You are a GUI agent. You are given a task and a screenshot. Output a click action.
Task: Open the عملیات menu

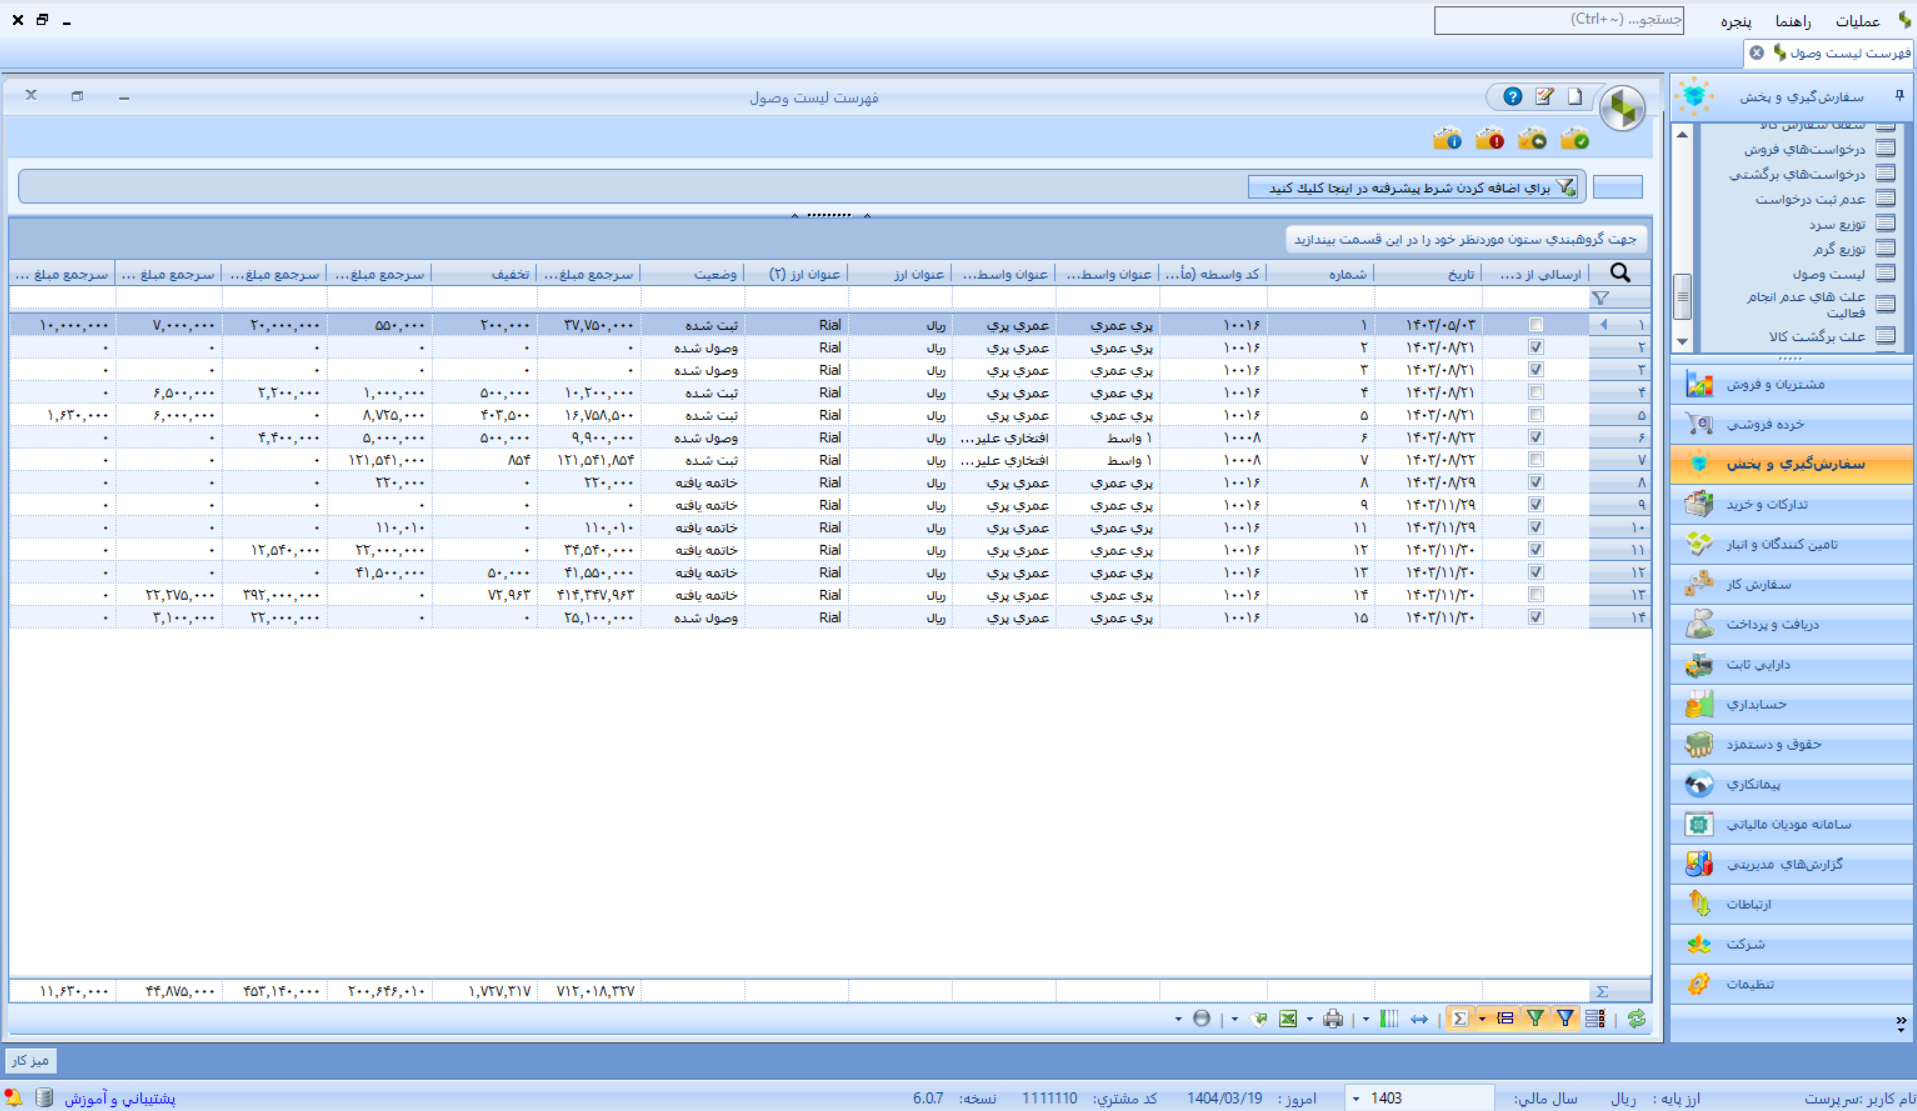(1857, 21)
